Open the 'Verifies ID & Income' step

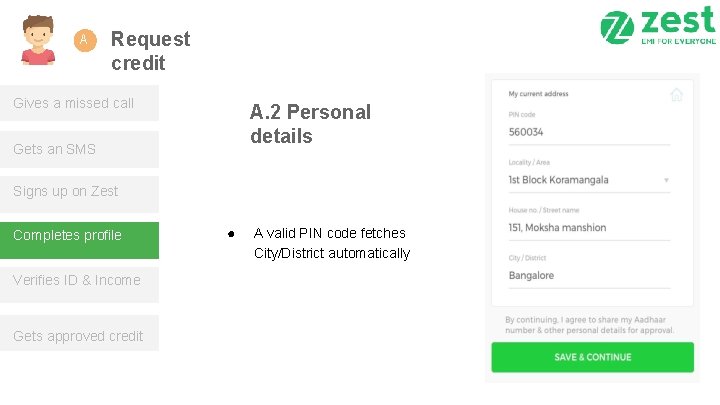click(x=79, y=281)
